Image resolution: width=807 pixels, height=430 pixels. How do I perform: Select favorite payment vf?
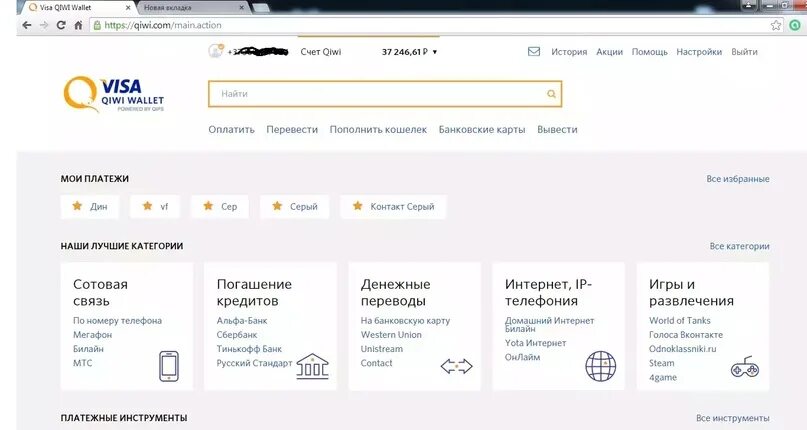pos(155,207)
